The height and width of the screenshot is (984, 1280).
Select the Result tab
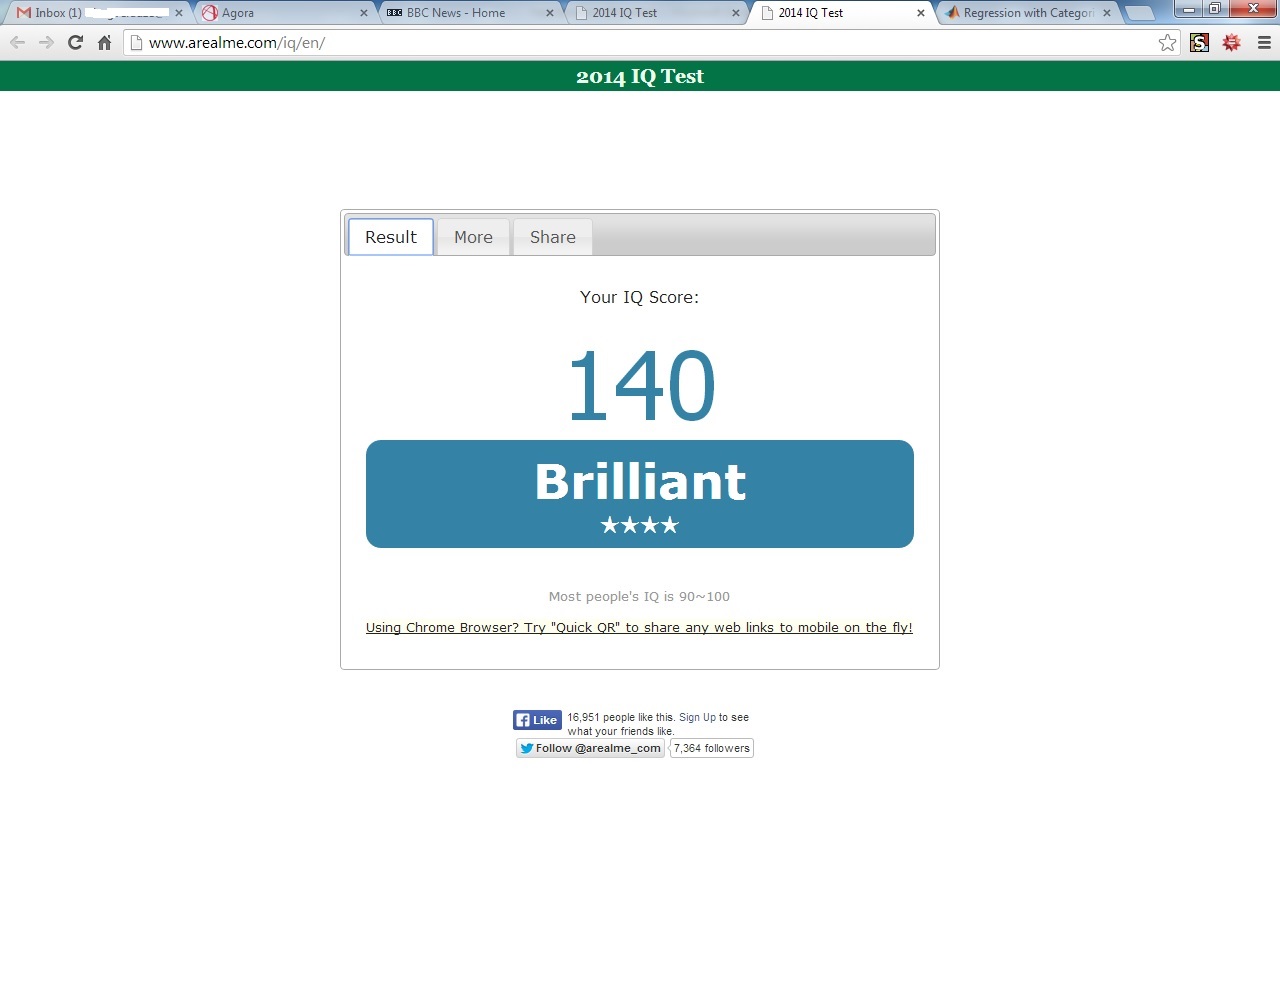(389, 237)
